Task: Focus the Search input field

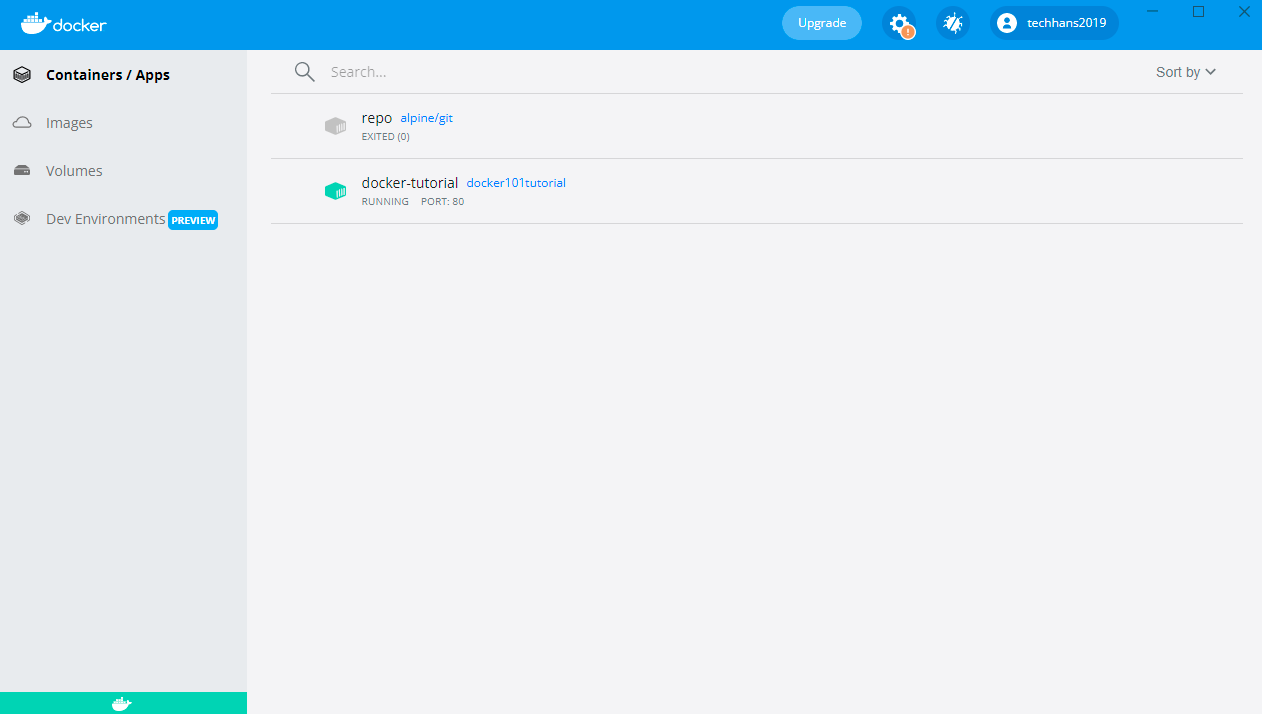Action: click(730, 72)
